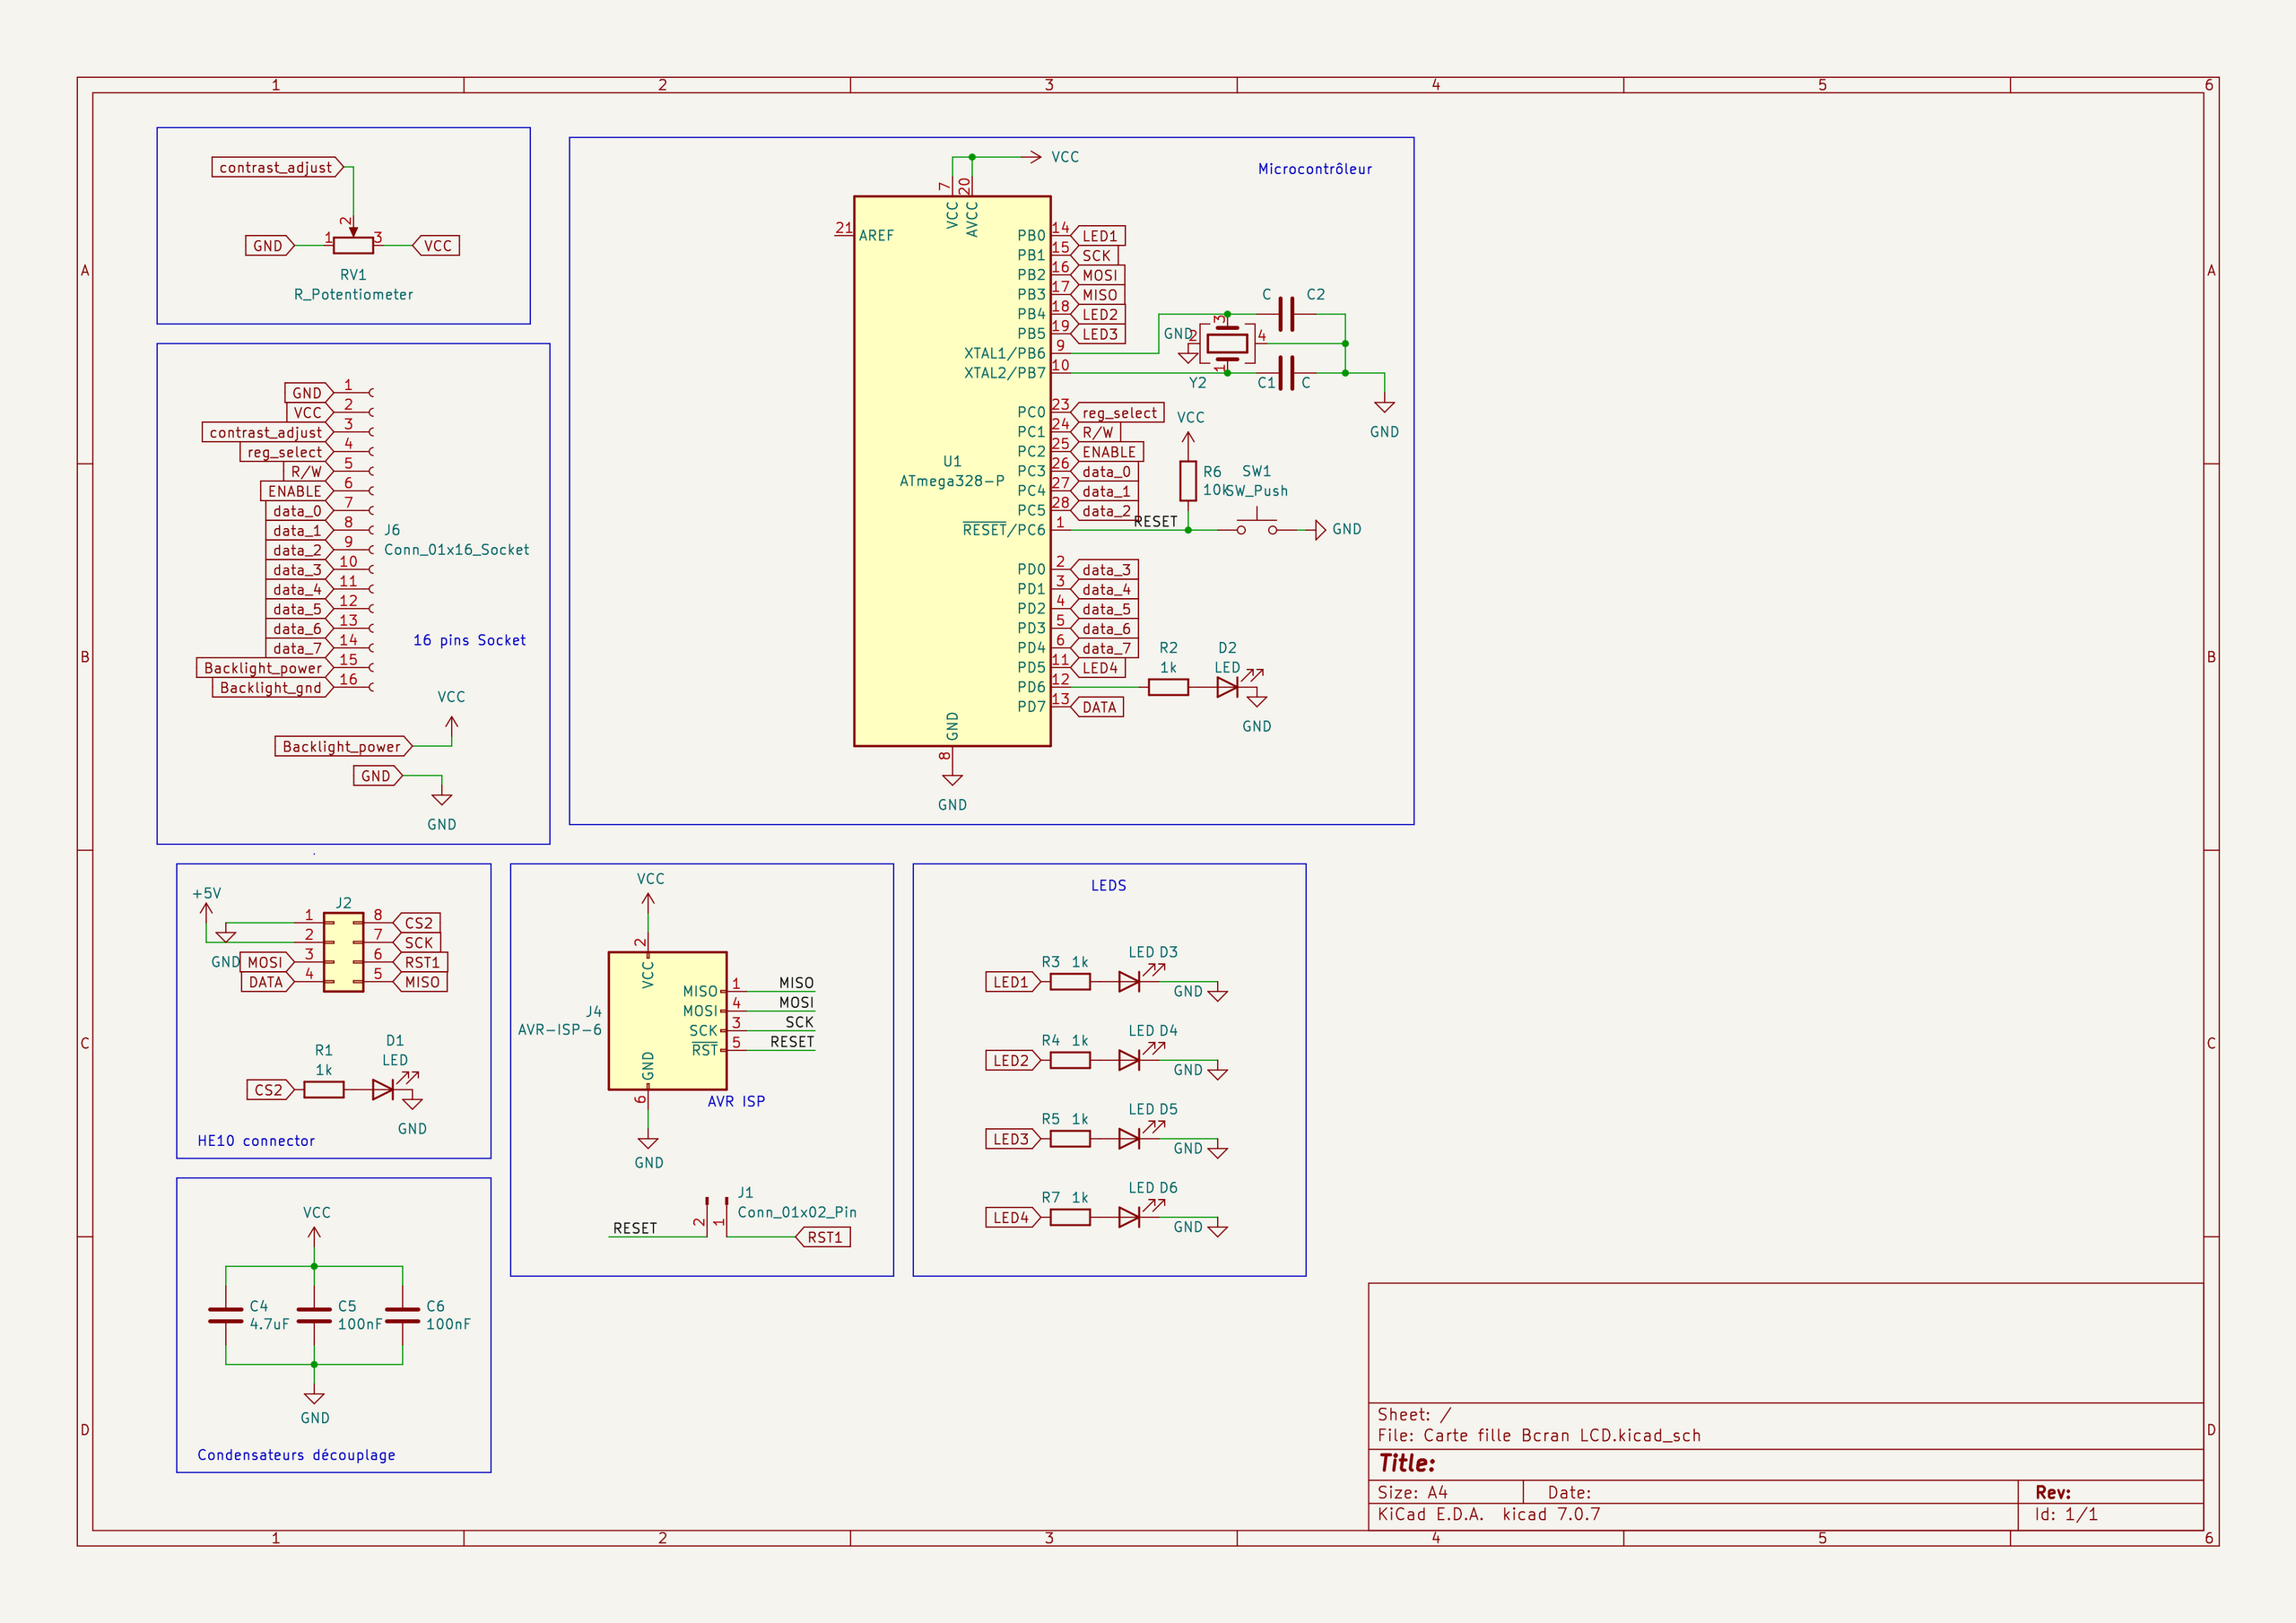The height and width of the screenshot is (1623, 2296).
Task: Click the +5V power symbol
Action: click(207, 904)
